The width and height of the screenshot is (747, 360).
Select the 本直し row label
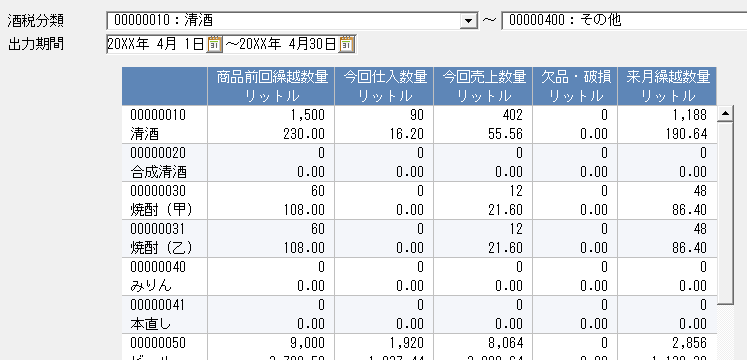151,324
